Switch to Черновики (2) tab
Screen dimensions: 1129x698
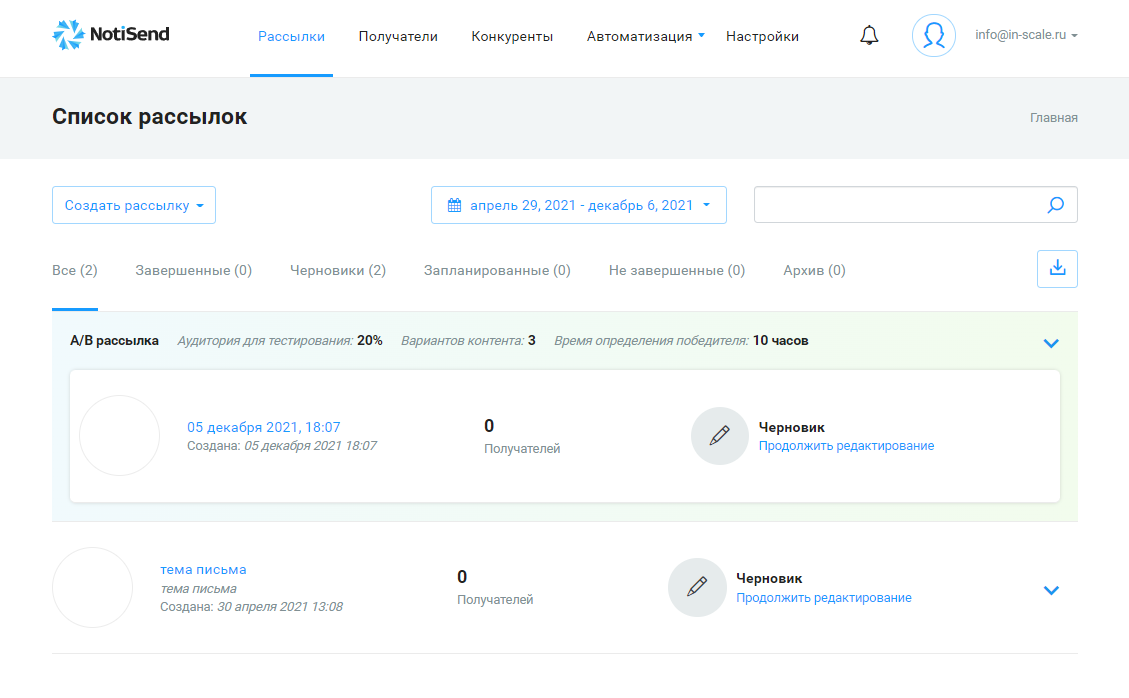[338, 270]
